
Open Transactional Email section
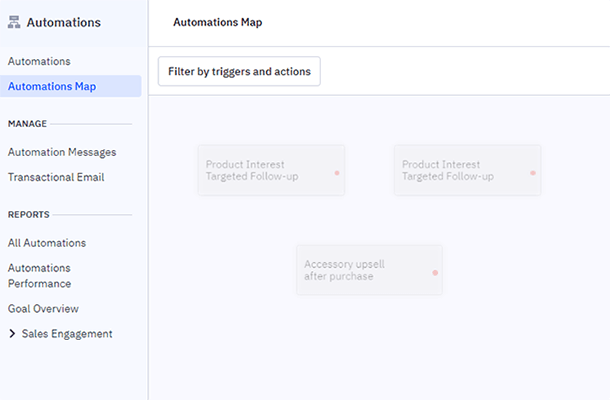click(x=56, y=177)
